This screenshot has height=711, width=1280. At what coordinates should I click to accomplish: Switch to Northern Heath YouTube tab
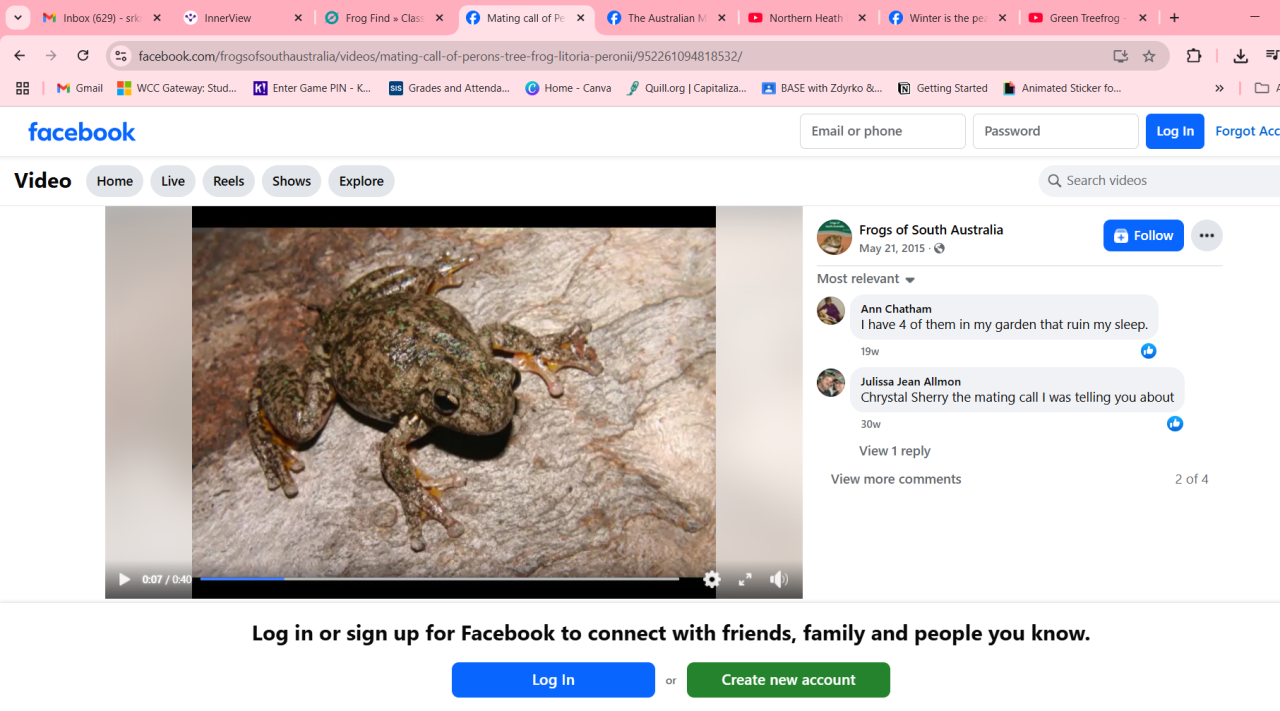pos(808,18)
